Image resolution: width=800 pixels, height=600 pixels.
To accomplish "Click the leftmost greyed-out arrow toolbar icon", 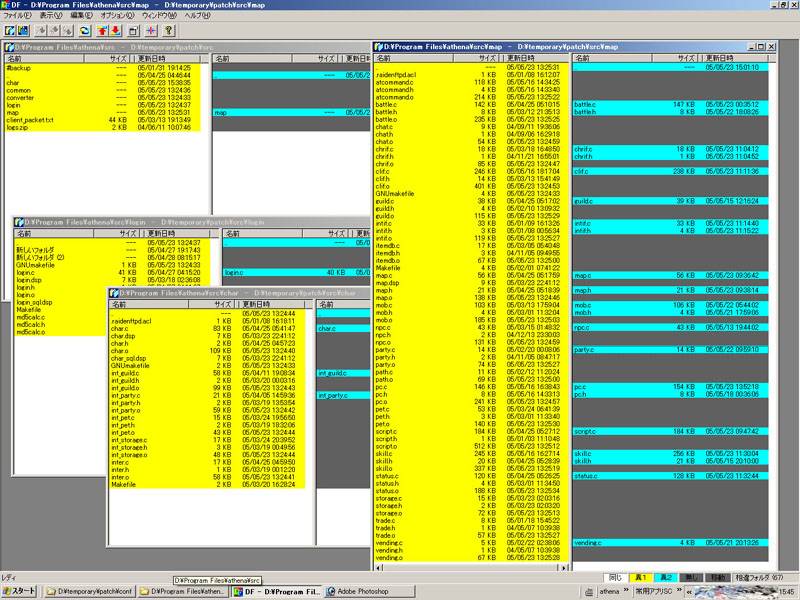I will pos(41,31).
